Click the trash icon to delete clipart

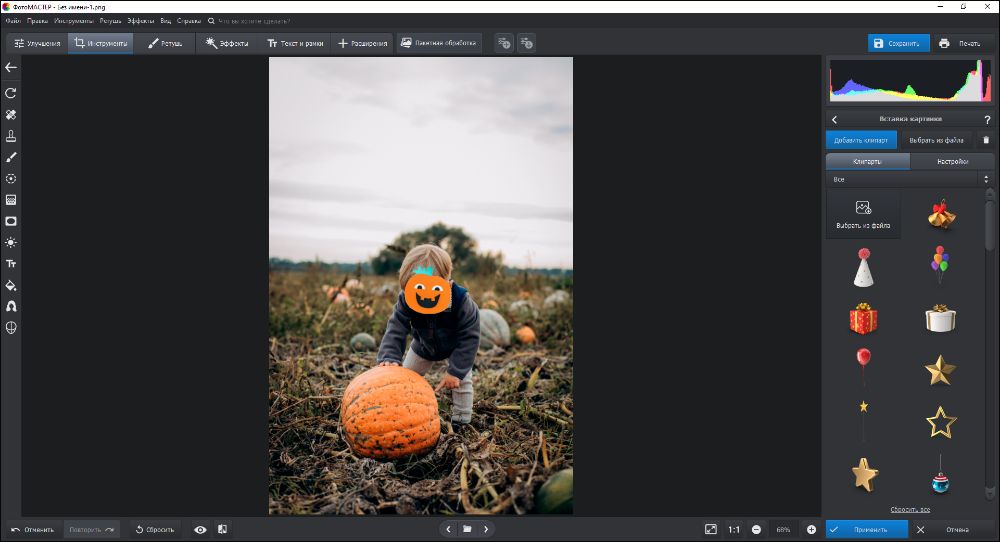click(985, 140)
